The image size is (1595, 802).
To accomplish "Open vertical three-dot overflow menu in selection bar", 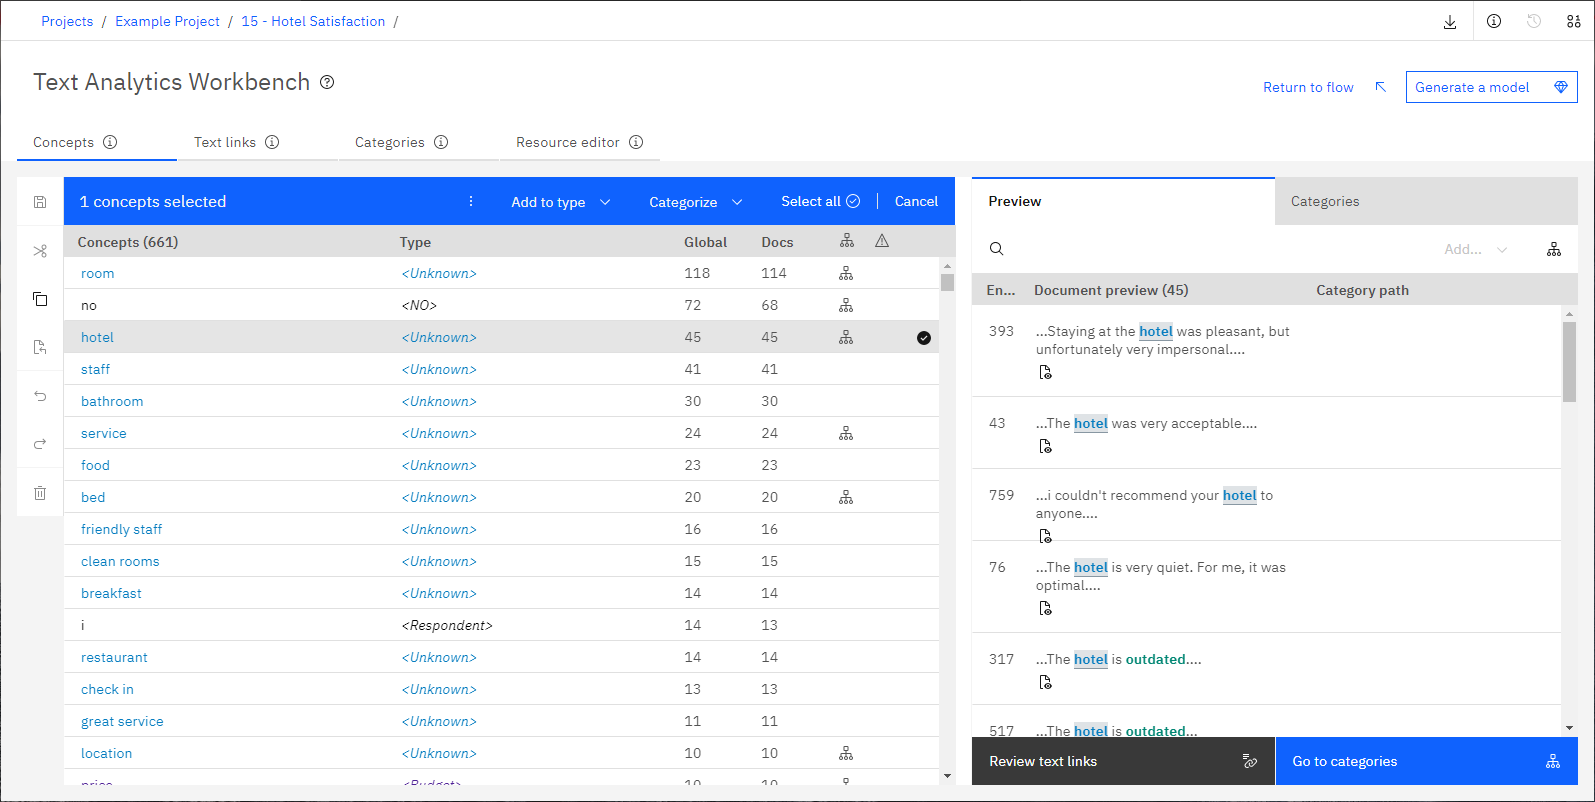I will click(x=471, y=201).
